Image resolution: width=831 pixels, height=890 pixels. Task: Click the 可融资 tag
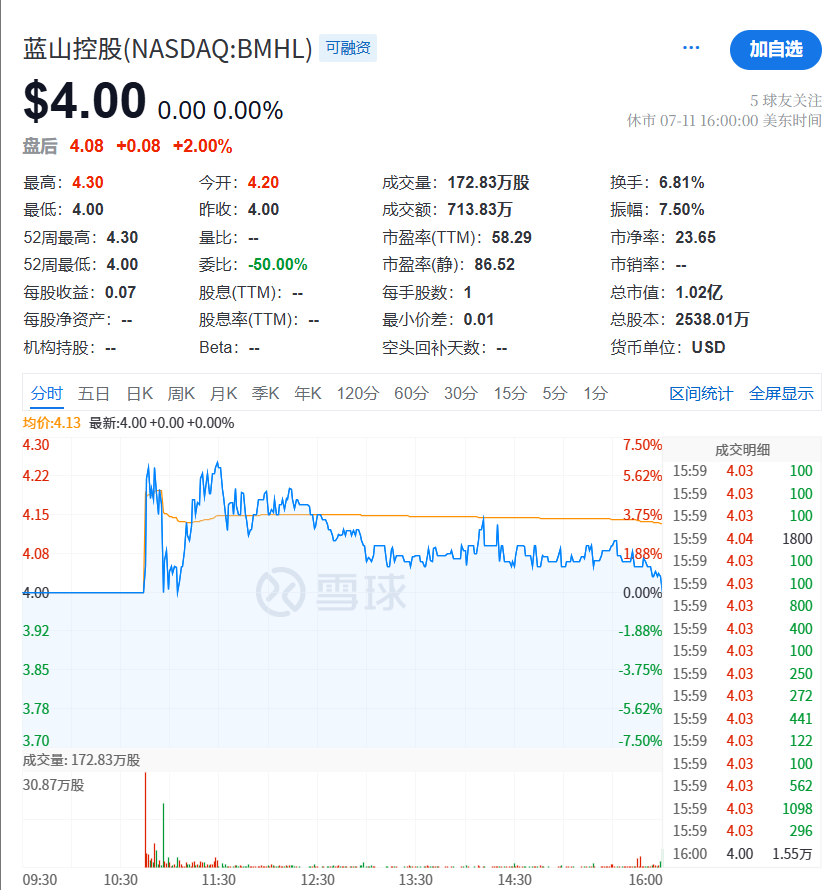[348, 48]
